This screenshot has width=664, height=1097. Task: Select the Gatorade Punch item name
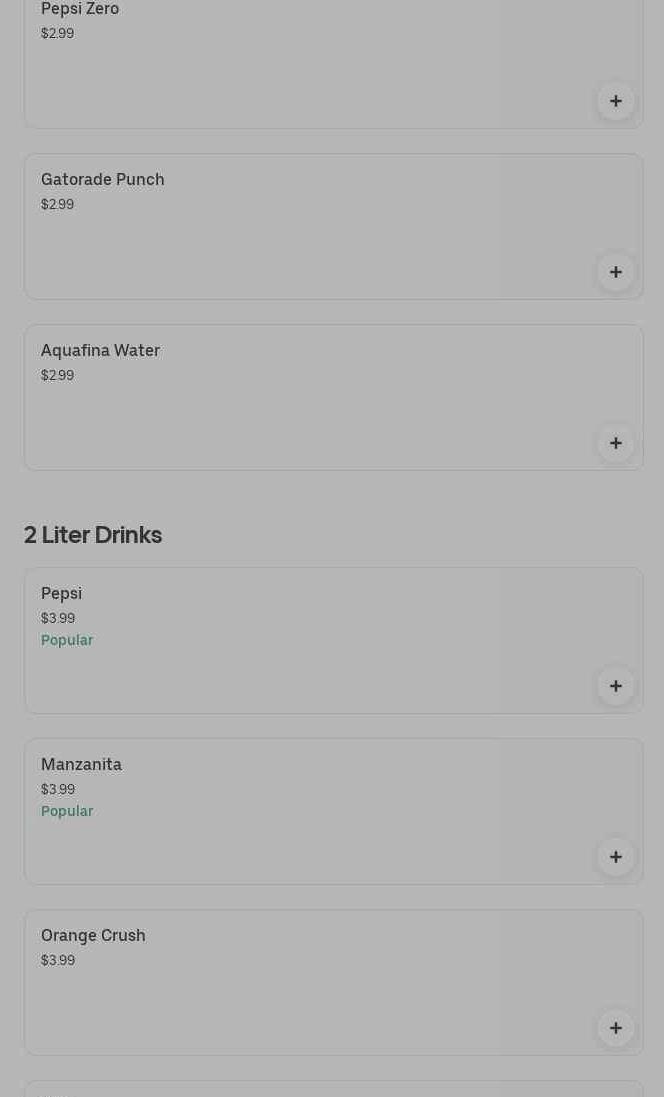click(x=102, y=179)
